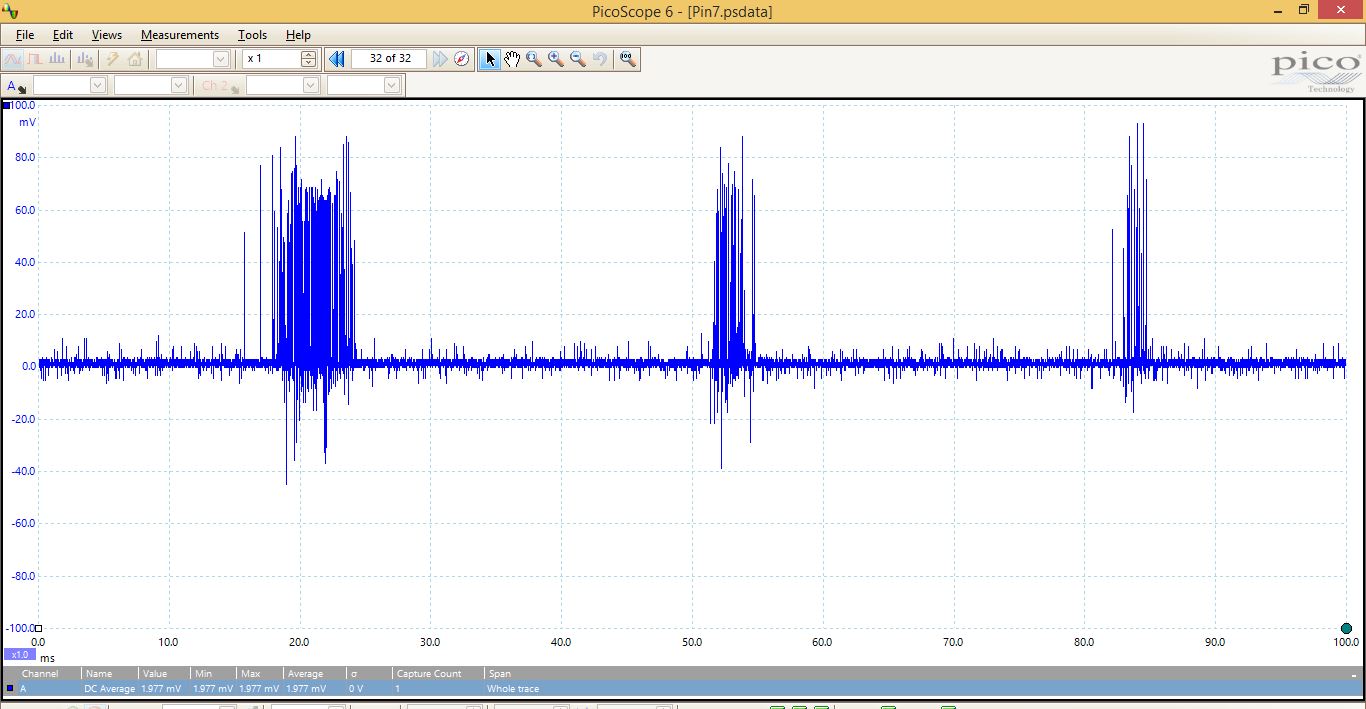Expand the Channel A range dropdown
The height and width of the screenshot is (709, 1366).
97,86
